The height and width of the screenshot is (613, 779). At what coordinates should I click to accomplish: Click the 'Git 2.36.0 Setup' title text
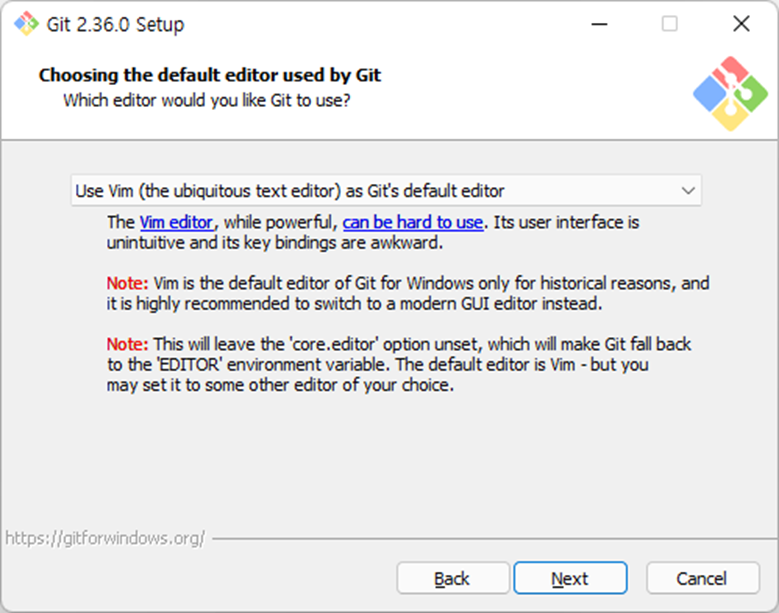[115, 24]
